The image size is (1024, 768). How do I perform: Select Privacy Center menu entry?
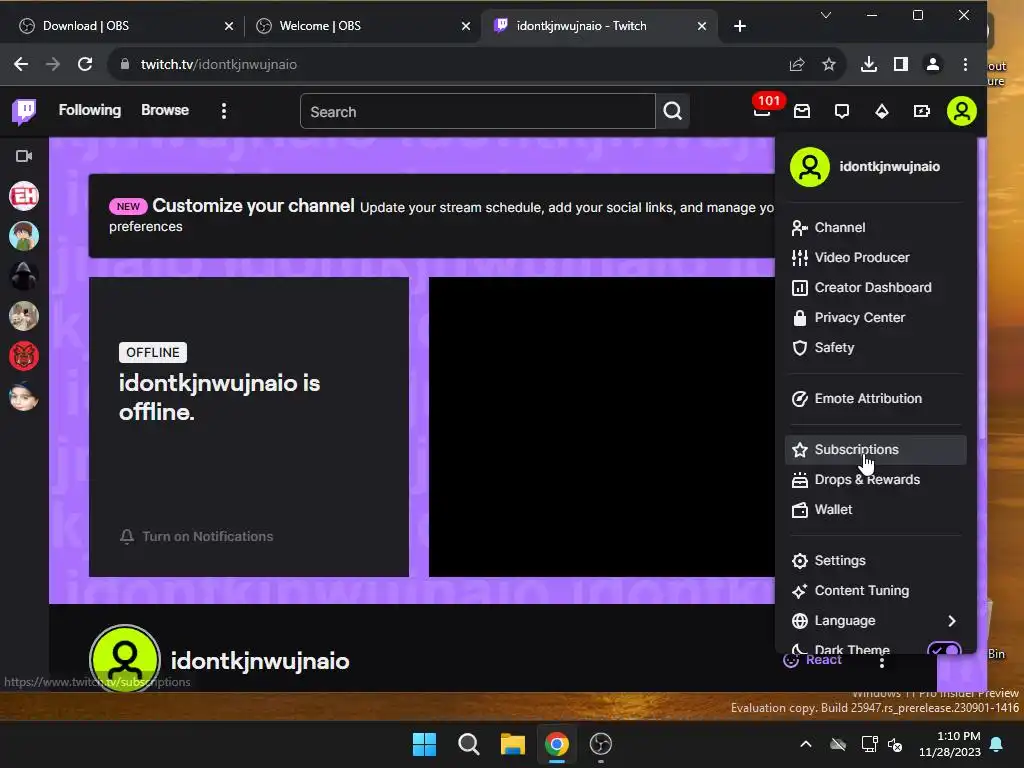875,317
